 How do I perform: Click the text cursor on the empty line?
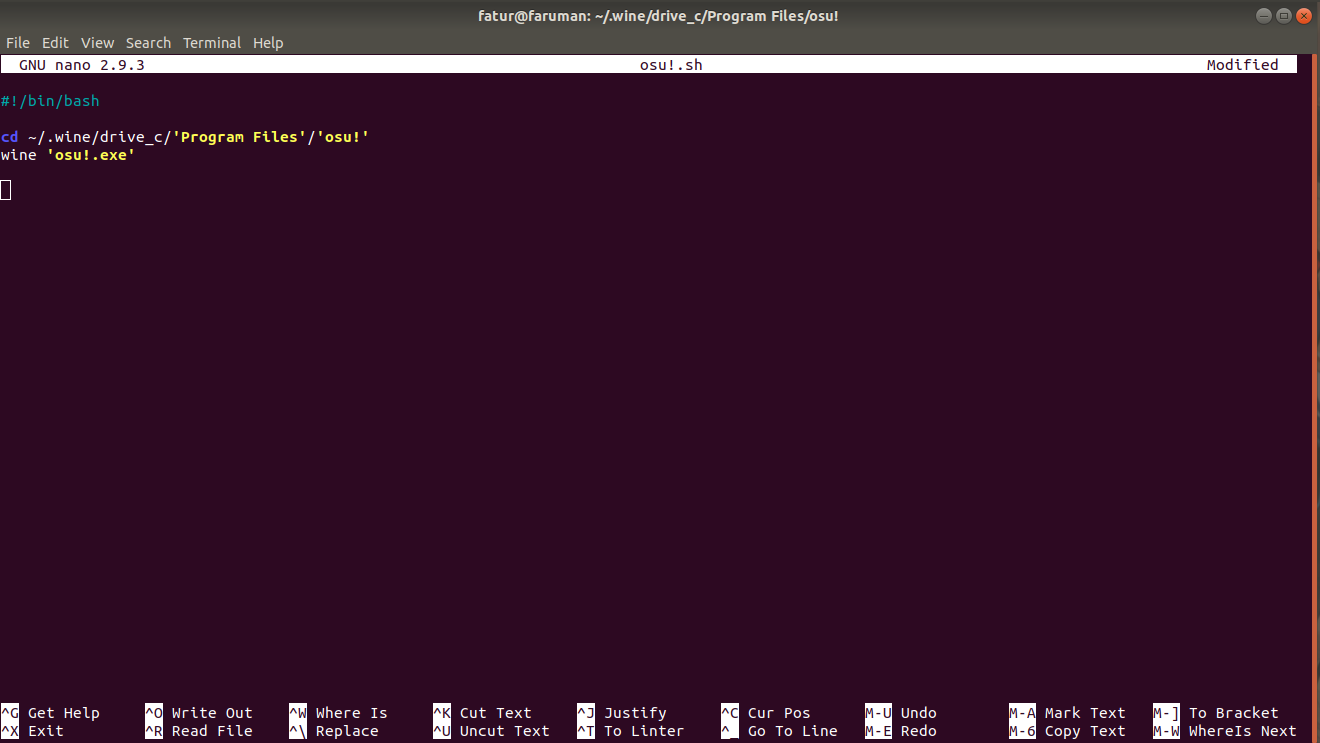[x=6, y=190]
